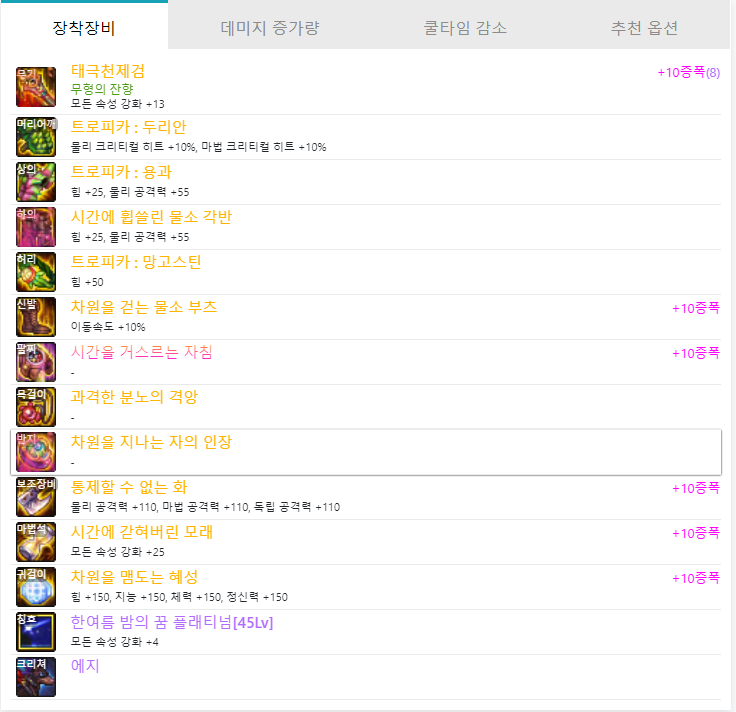The height and width of the screenshot is (712, 736).
Task: Select the 보조장비 sub-equipment icon
Action: click(x=36, y=497)
